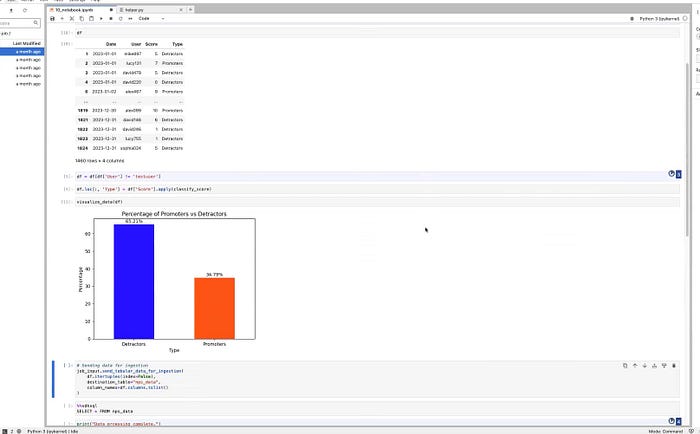Run the selected cell
This screenshot has height=434, width=700.
click(101, 19)
